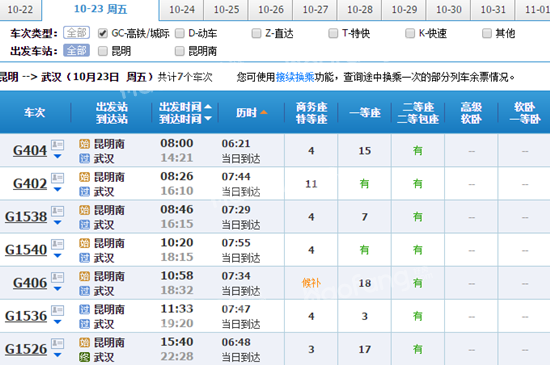550x365 pixels.
Task: Check 昆明南 departure station filter
Action: coord(180,51)
